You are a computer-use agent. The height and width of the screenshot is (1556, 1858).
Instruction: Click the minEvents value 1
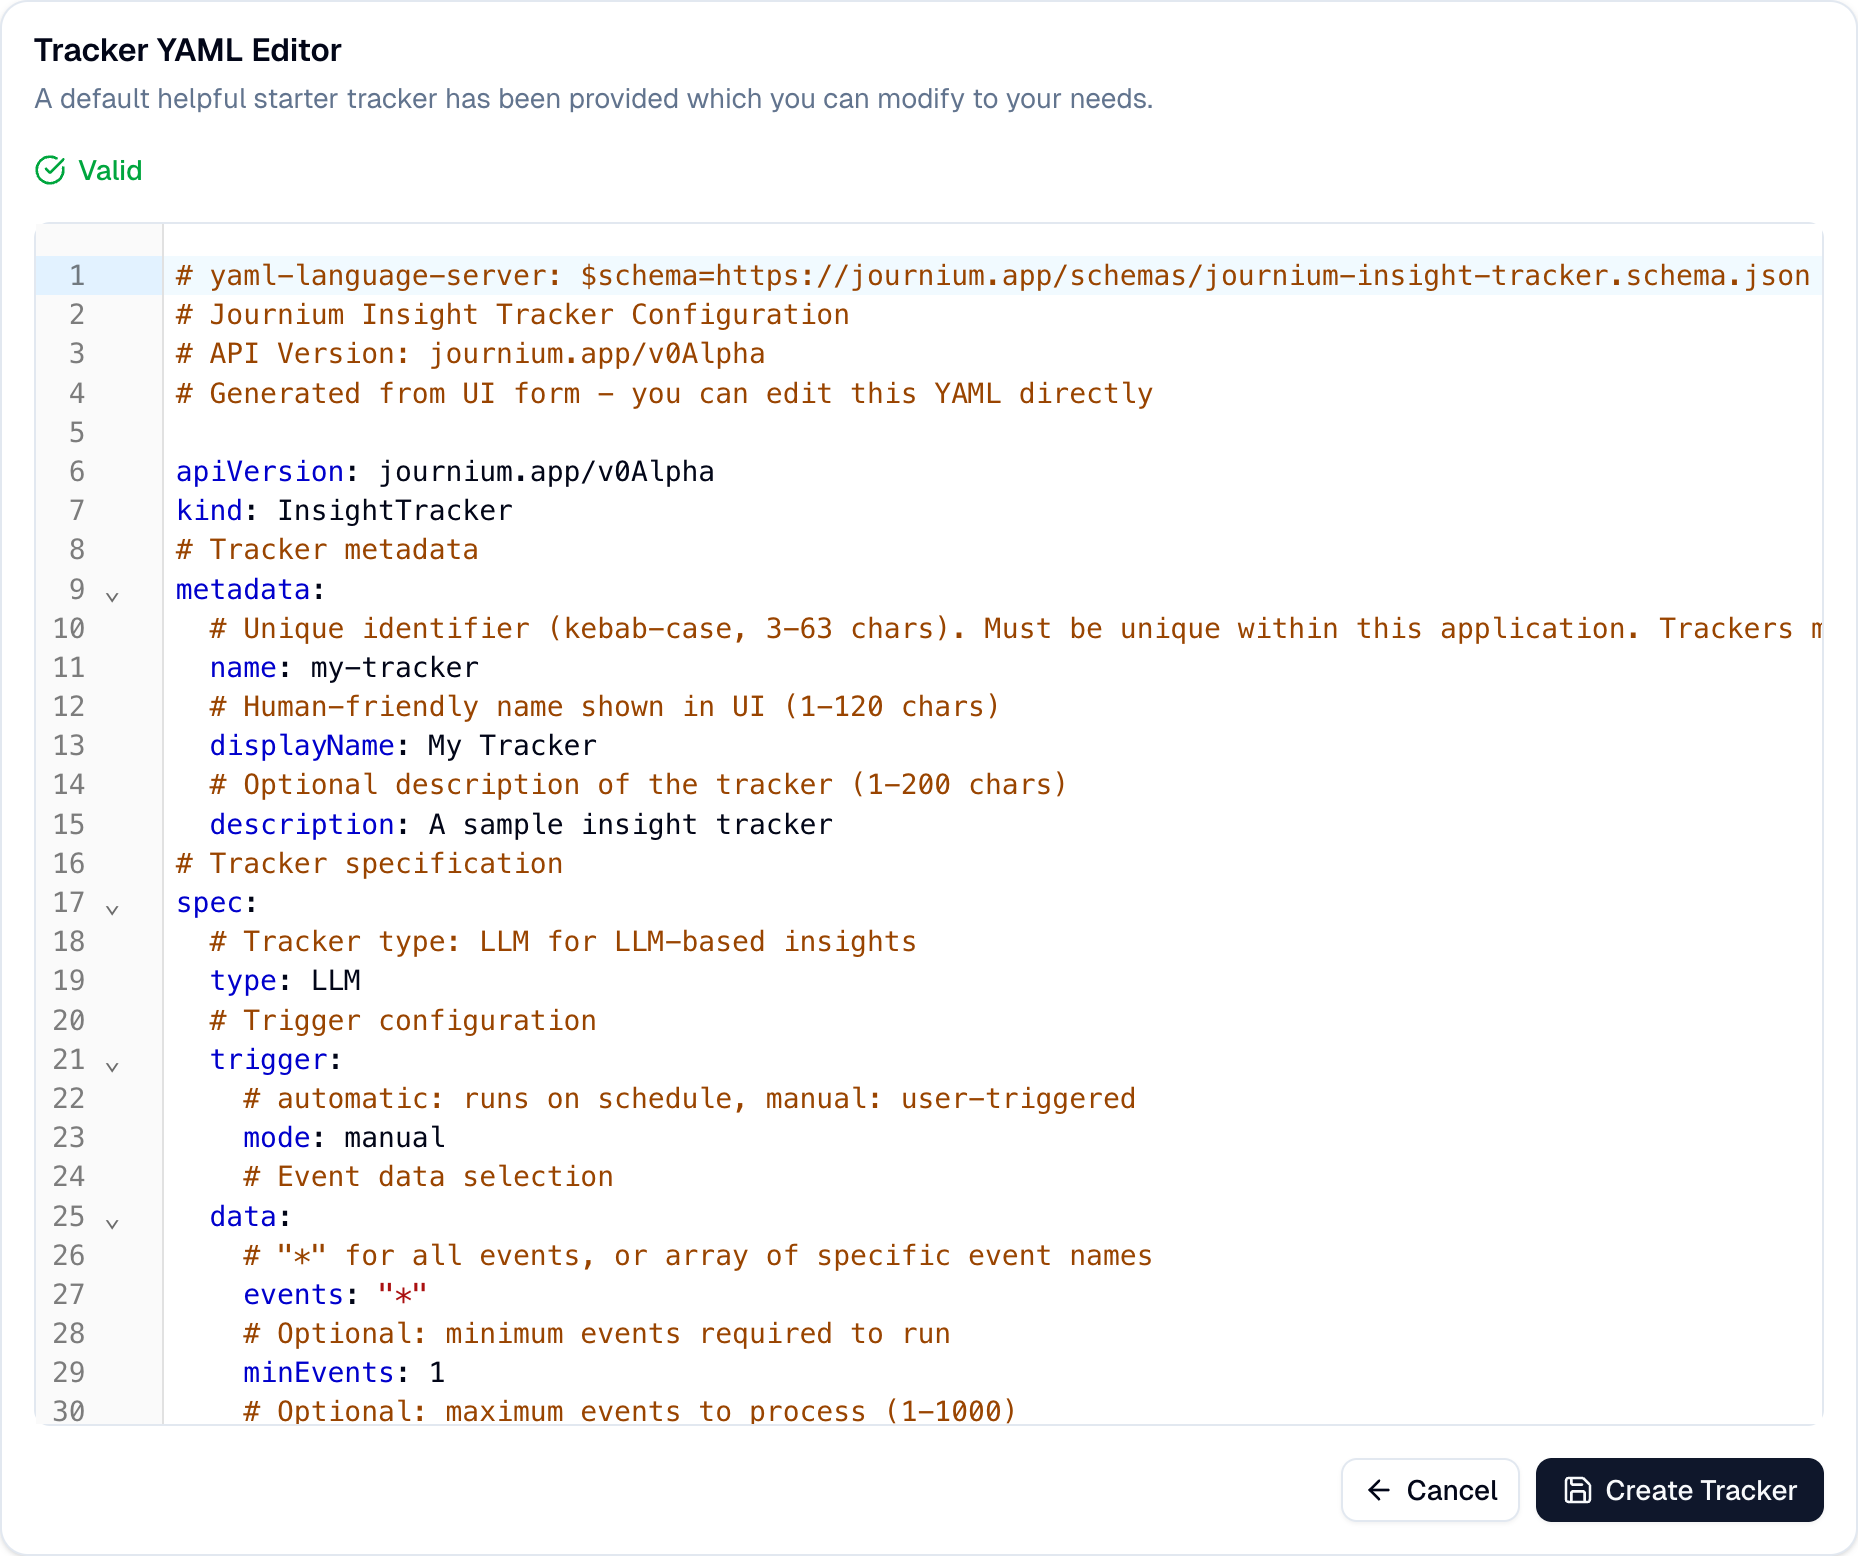click(436, 1372)
